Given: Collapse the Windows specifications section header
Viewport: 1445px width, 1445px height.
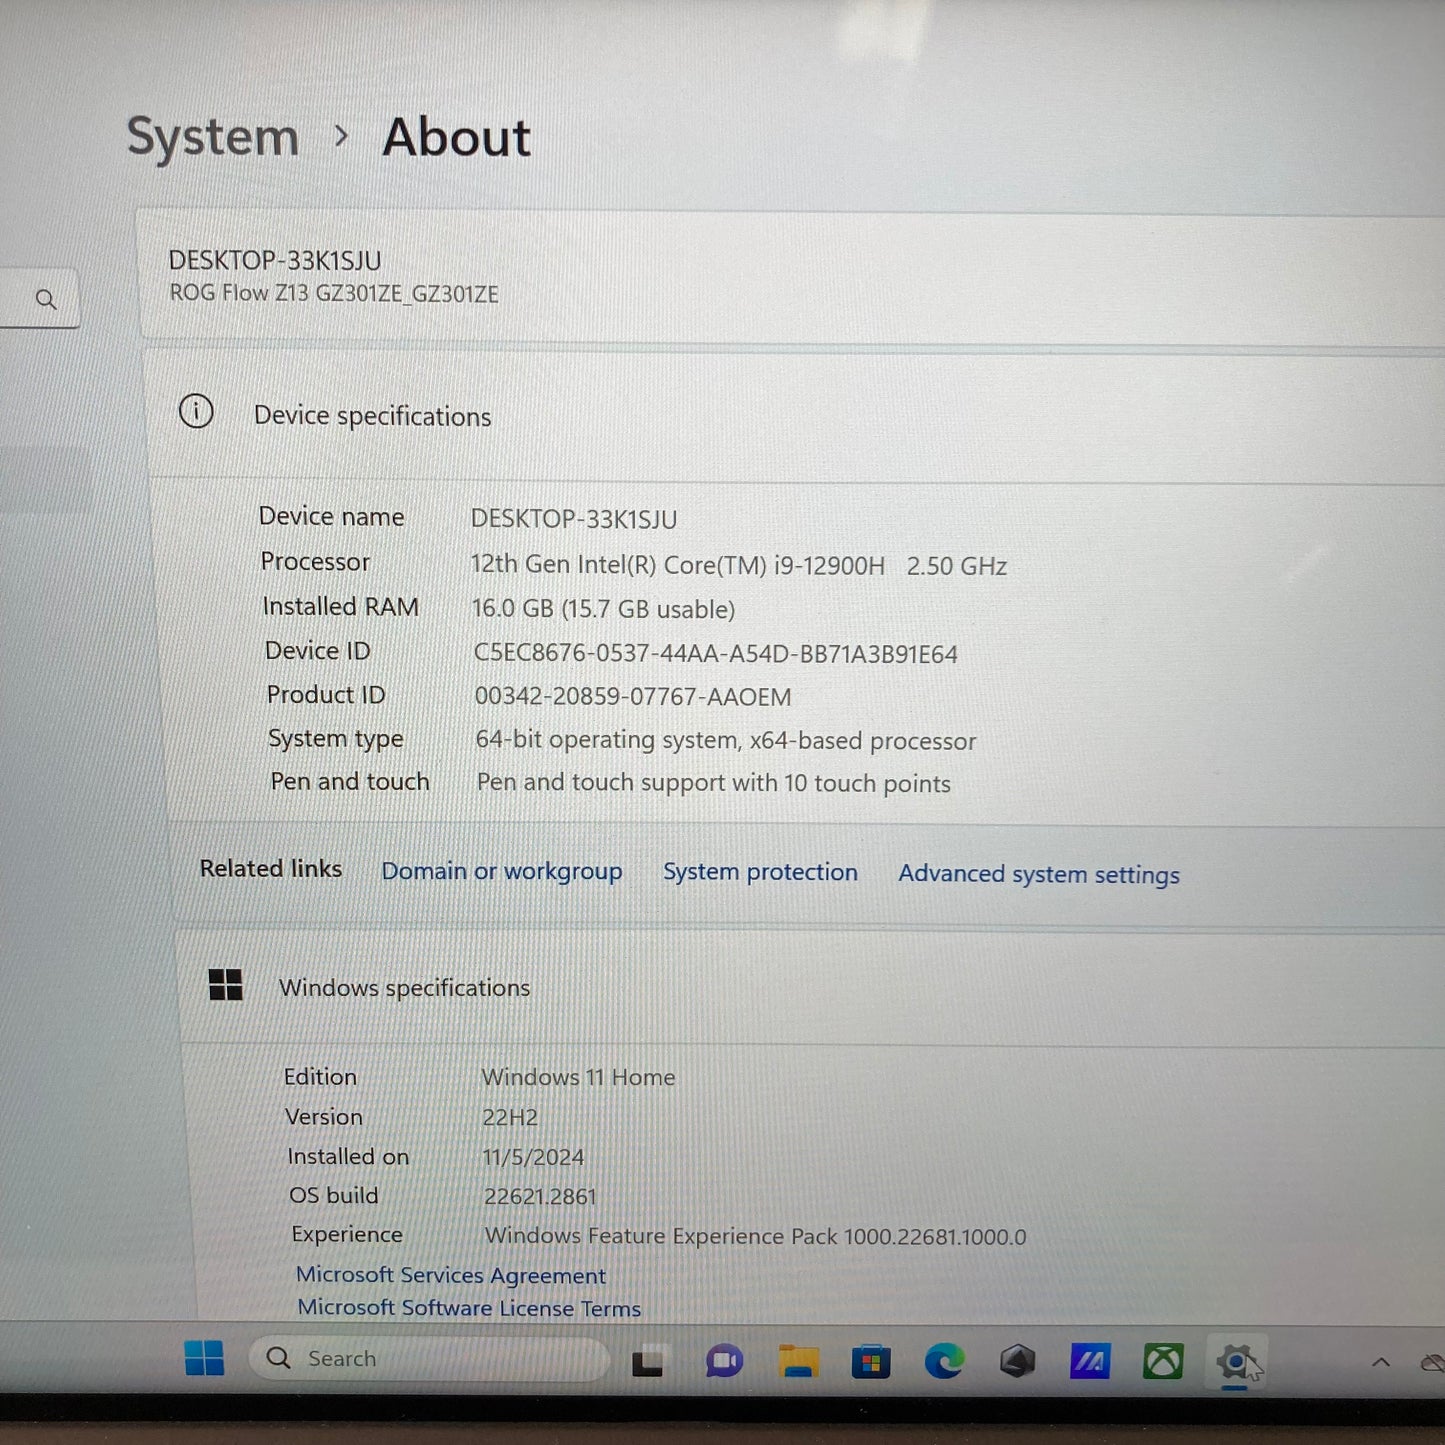Looking at the screenshot, I should pos(810,988).
